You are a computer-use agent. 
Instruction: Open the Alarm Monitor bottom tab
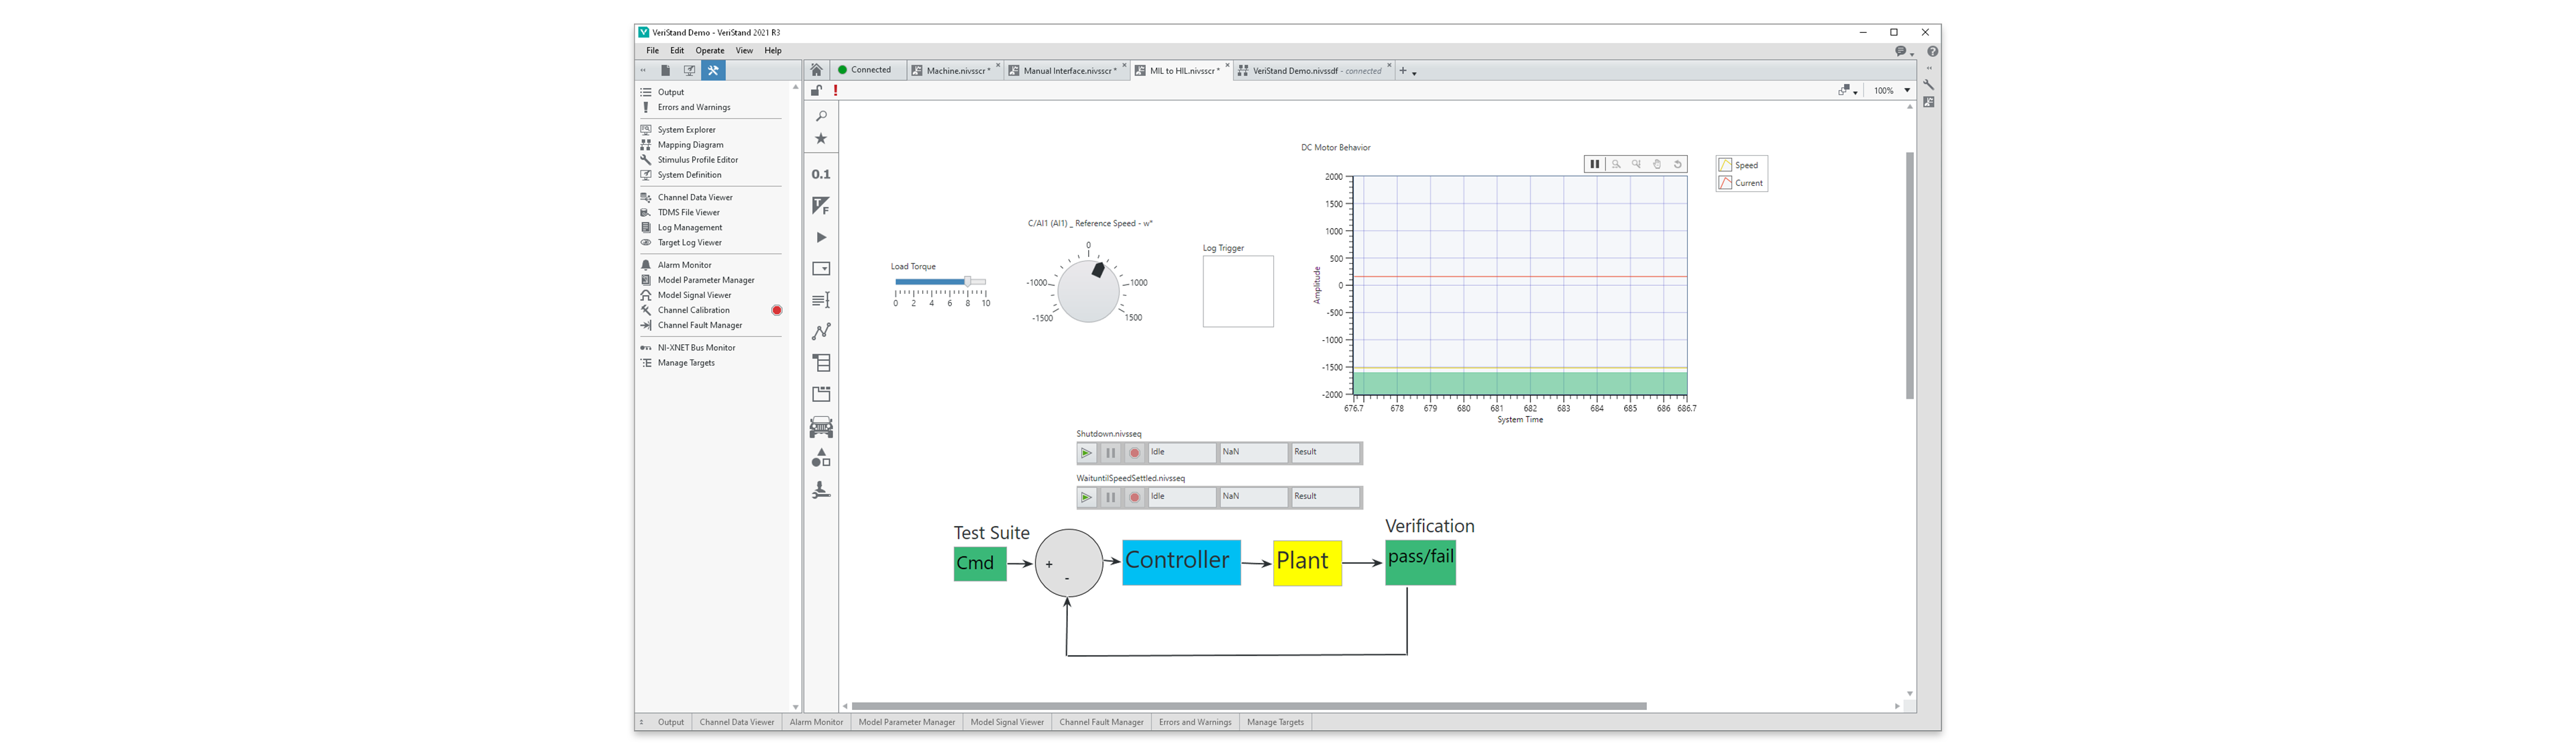pos(816,722)
